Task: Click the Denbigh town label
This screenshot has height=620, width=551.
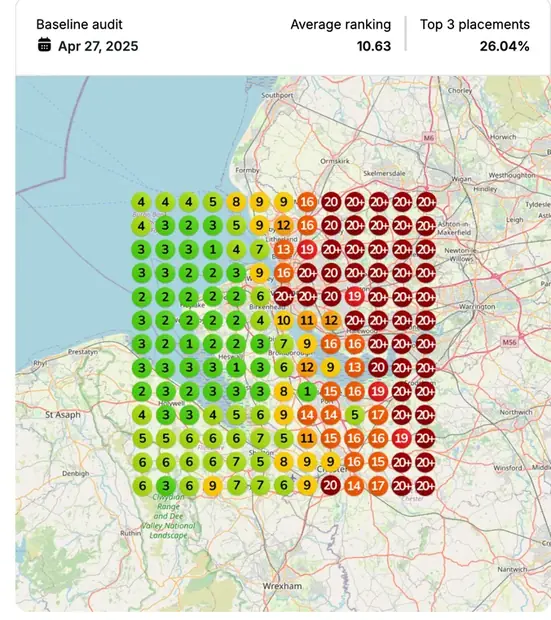Action: (x=75, y=473)
